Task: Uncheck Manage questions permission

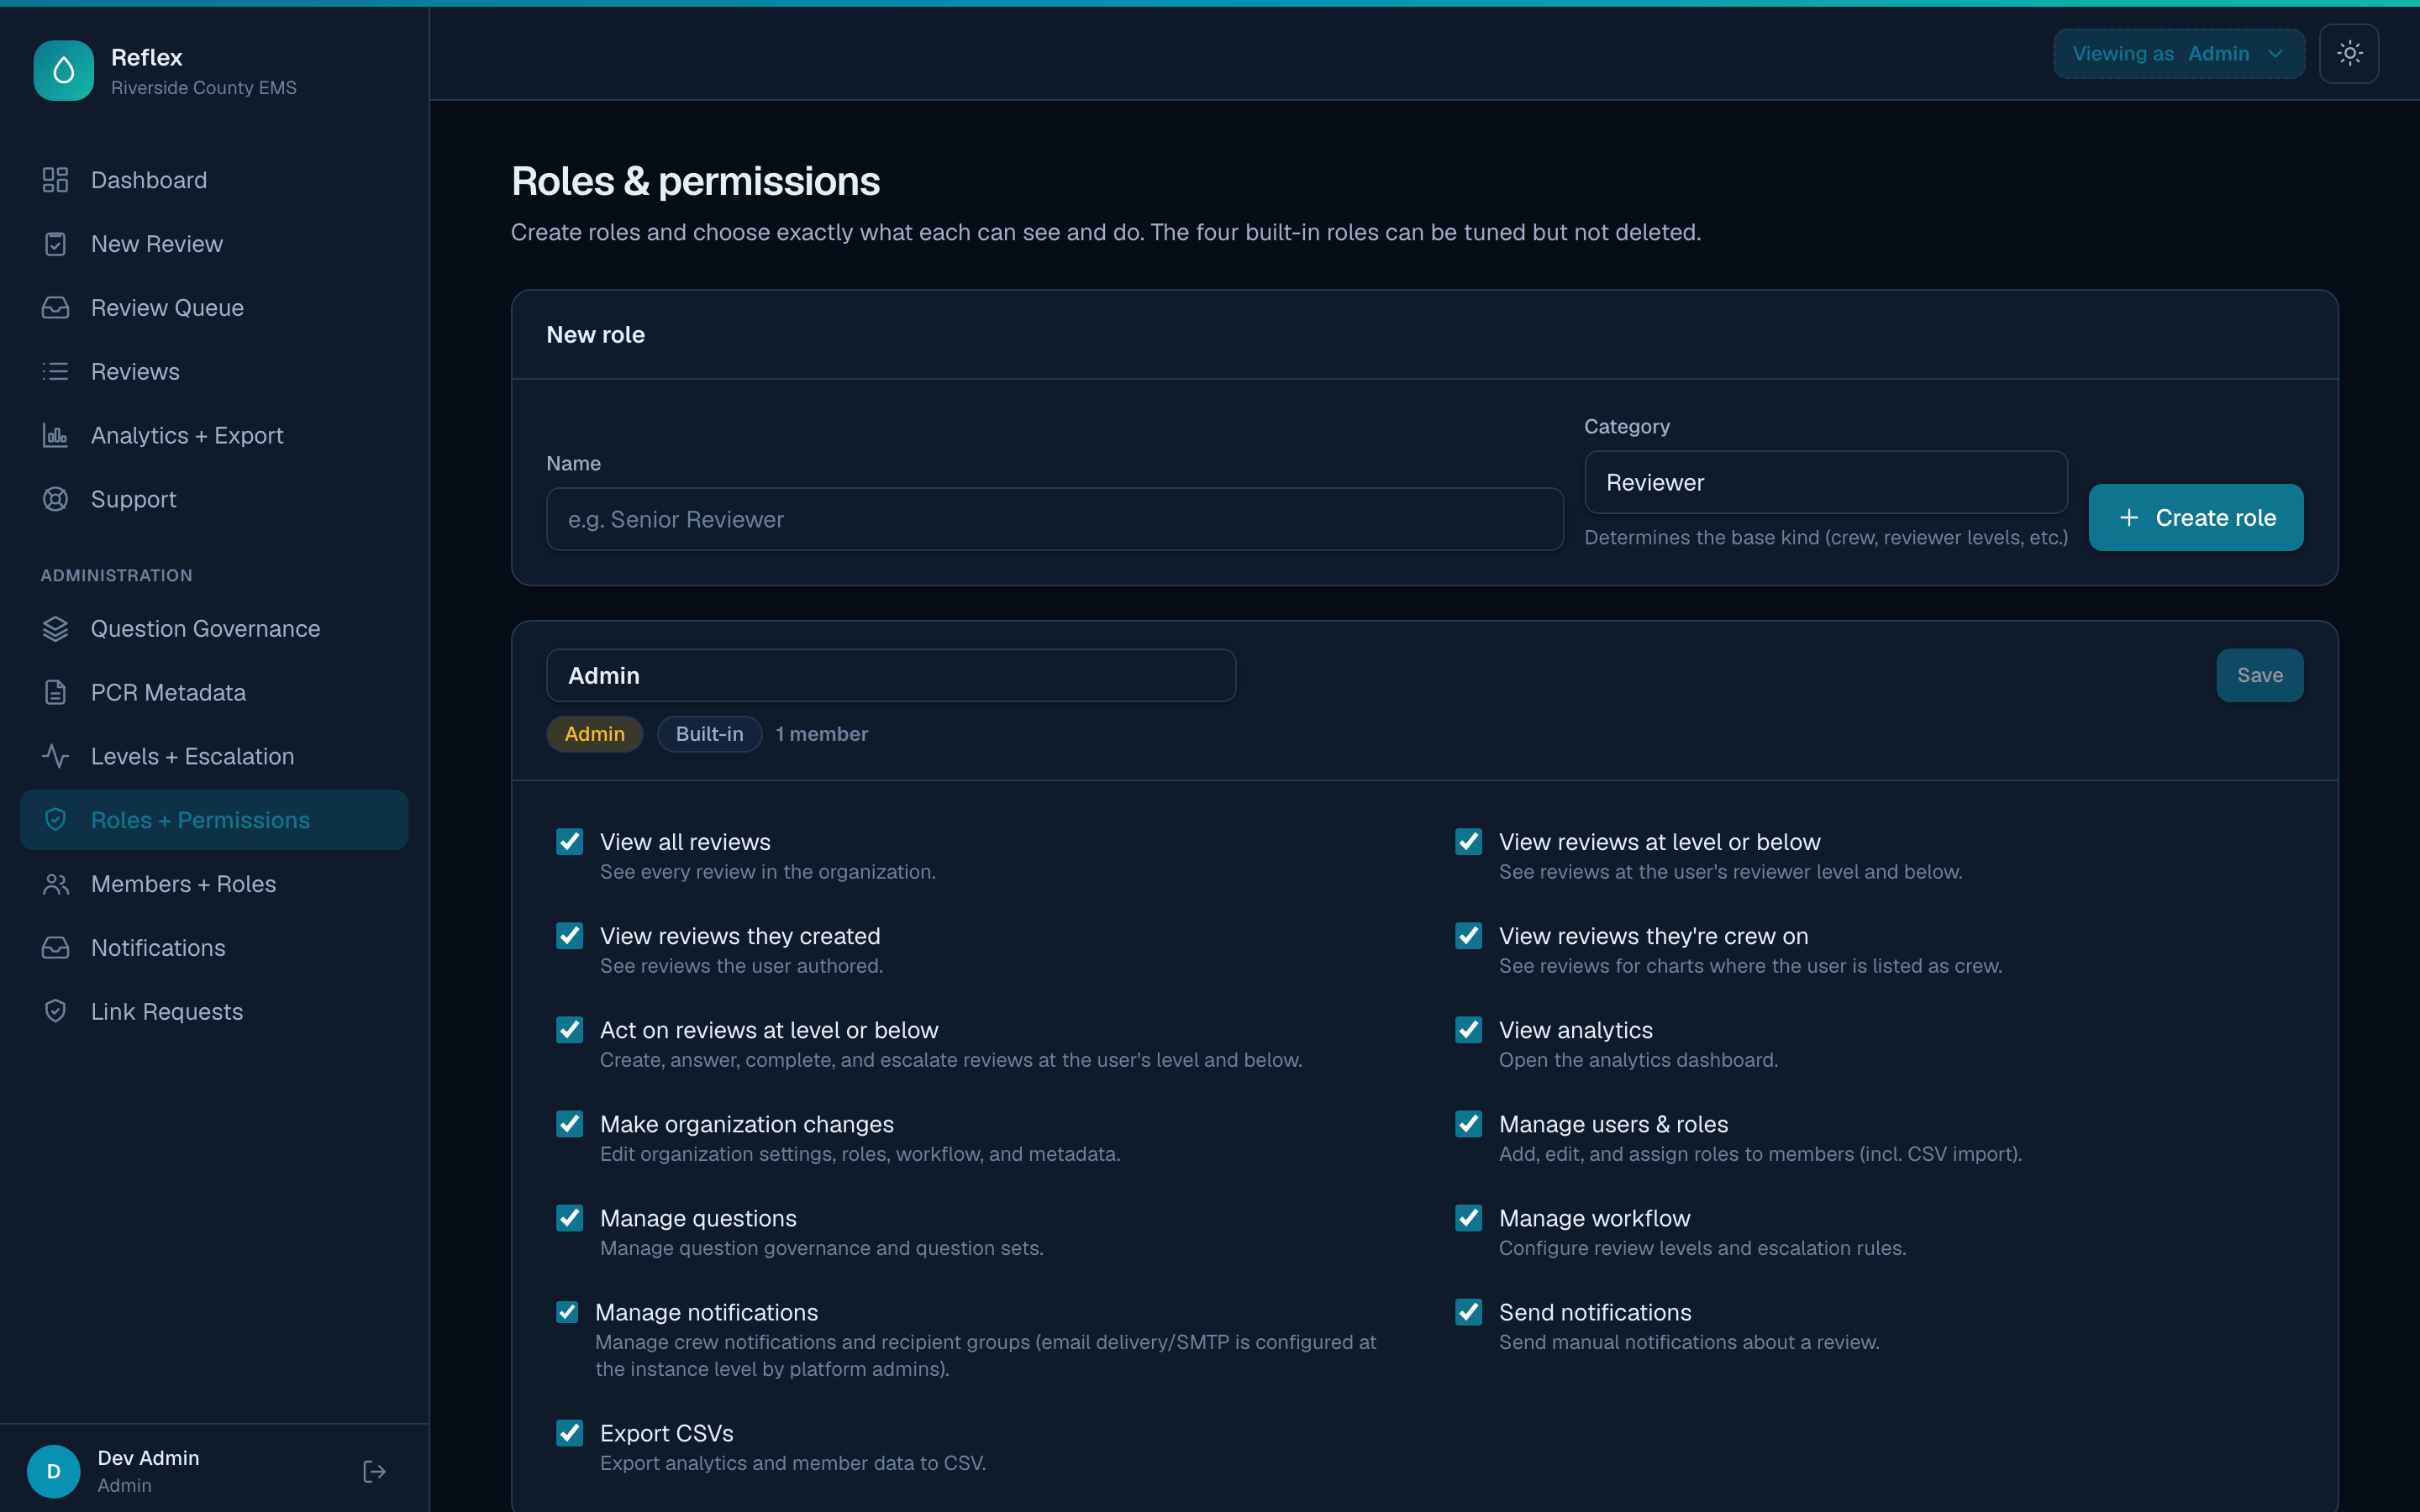Action: [570, 1218]
